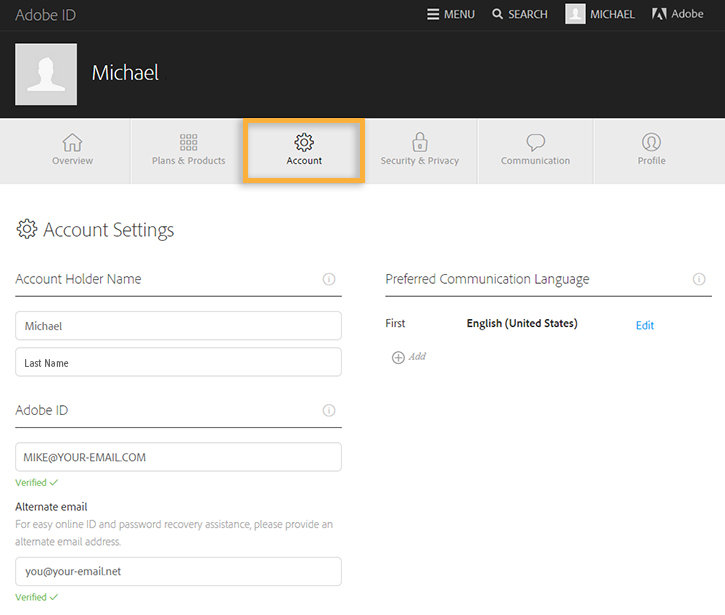Click the MICHAEL username in top bar
The height and width of the screenshot is (615, 725).
612,14
